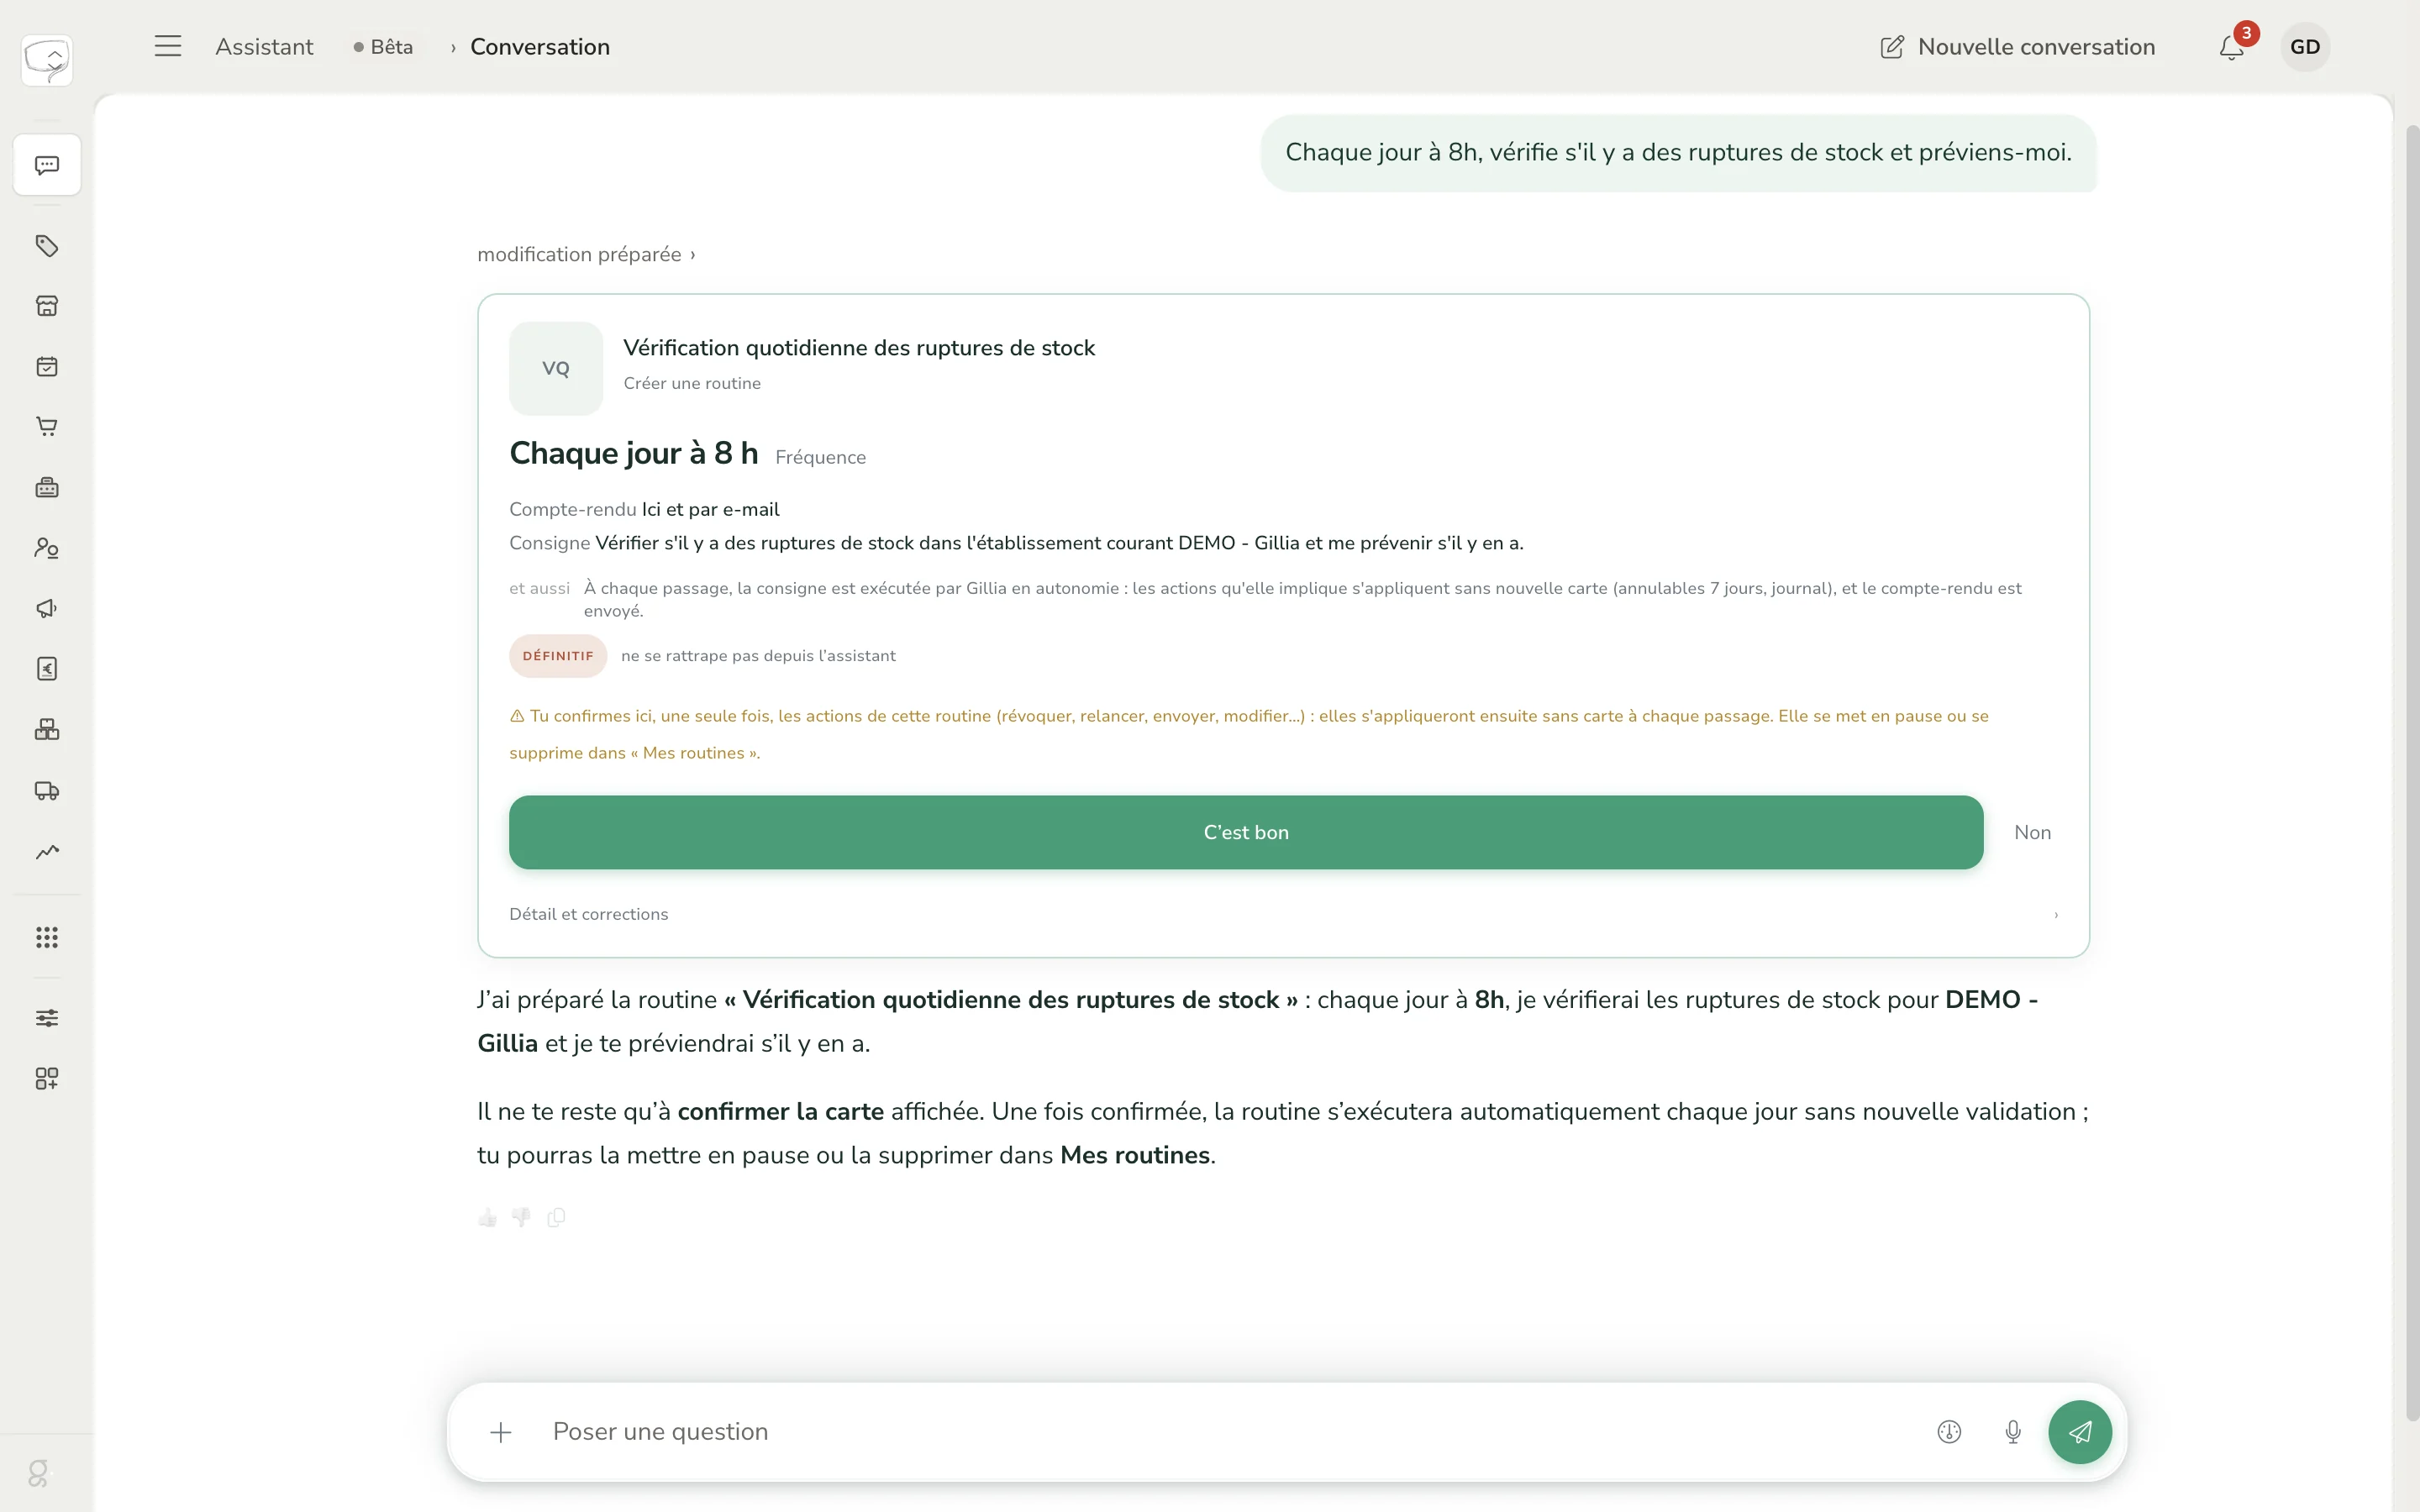Open the delivery truck icon
The image size is (2420, 1512).
47,791
